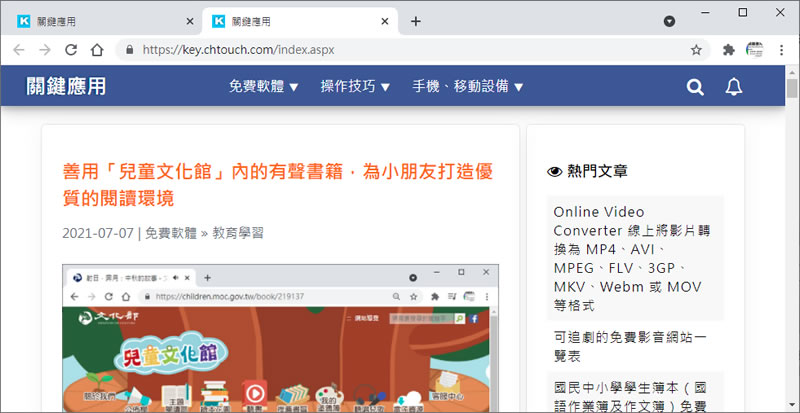This screenshot has height=413, width=800.
Task: Click the 2021-07-07 article date
Action: (x=98, y=233)
